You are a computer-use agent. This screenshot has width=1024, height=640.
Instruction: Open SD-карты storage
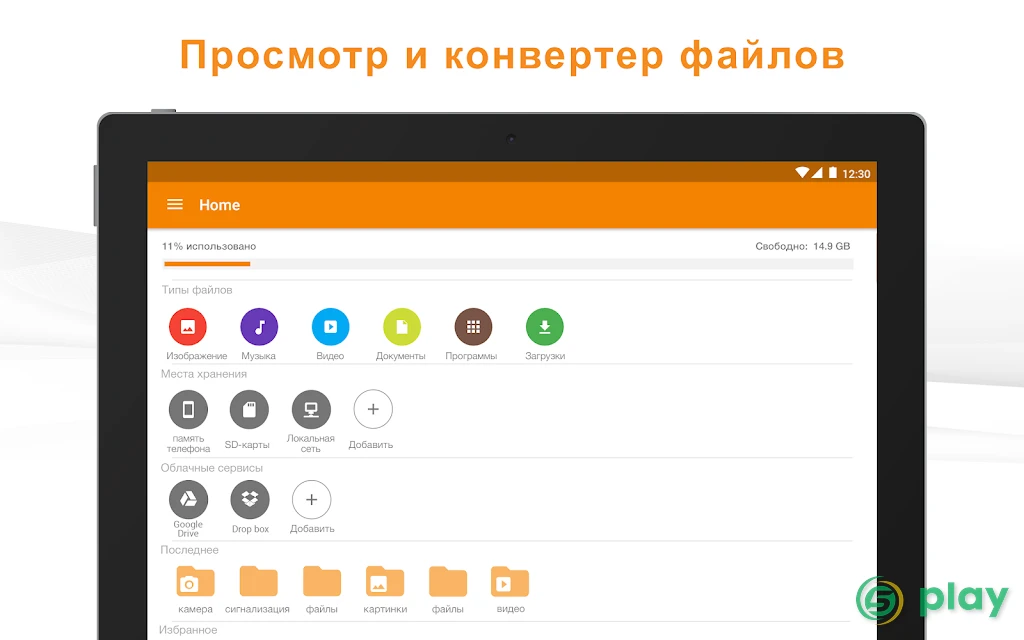coord(249,409)
